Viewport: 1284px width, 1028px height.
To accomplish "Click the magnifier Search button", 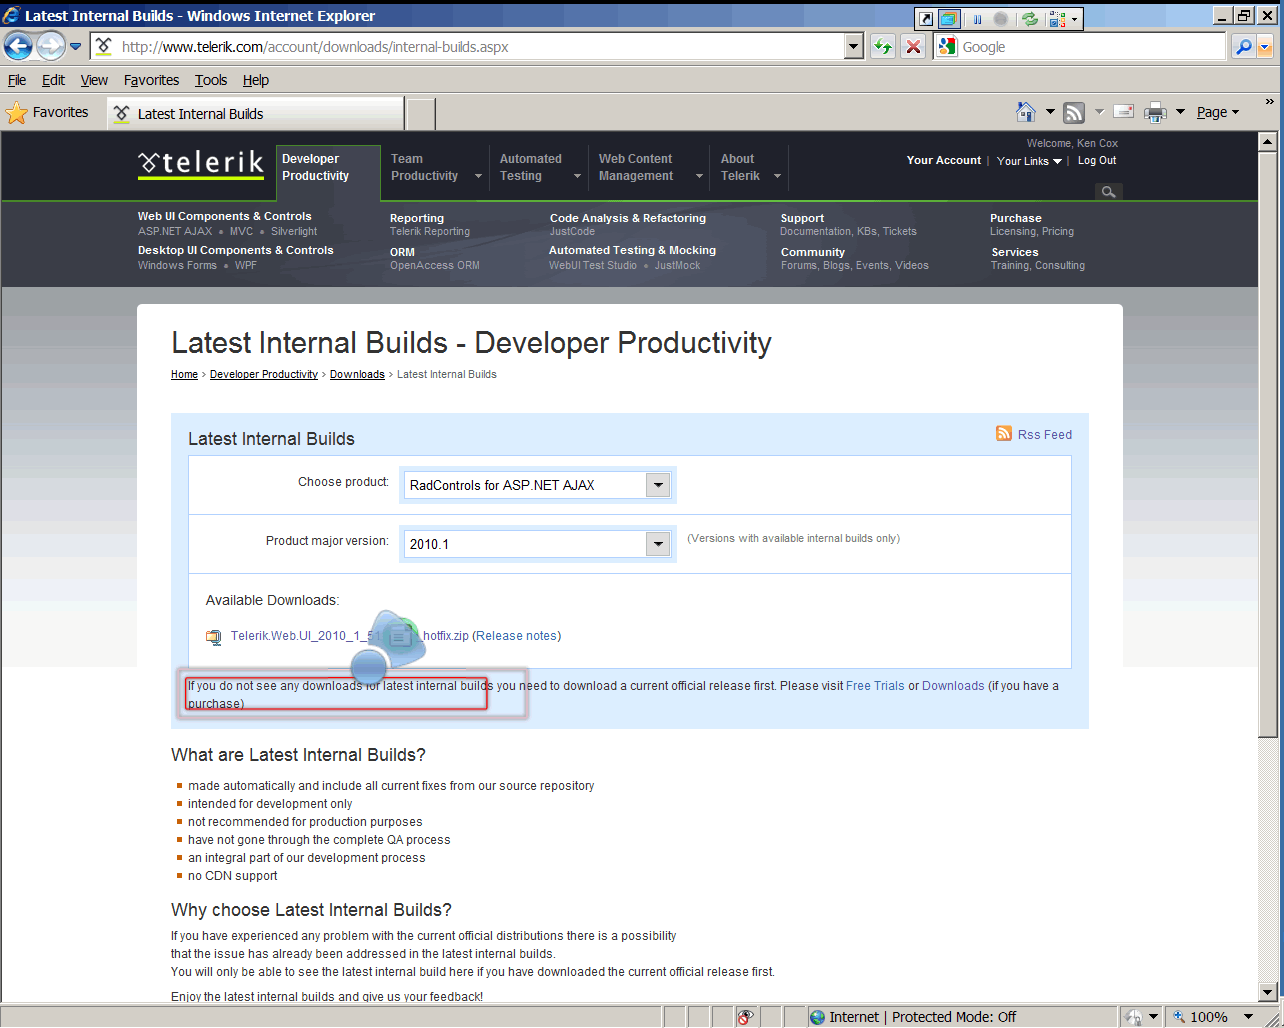I will click(1243, 47).
